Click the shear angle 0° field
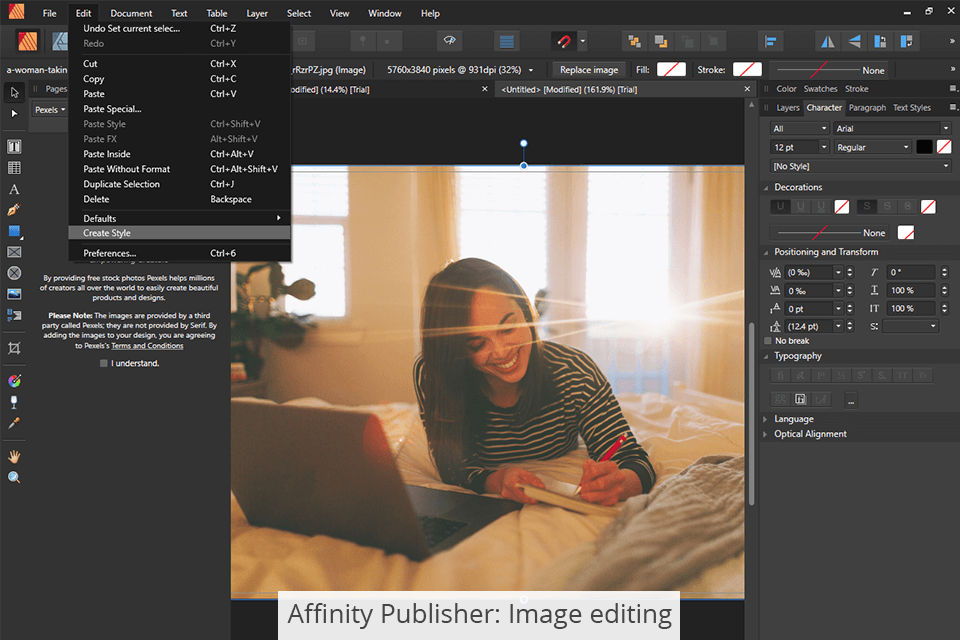This screenshot has width=960, height=640. (911, 273)
